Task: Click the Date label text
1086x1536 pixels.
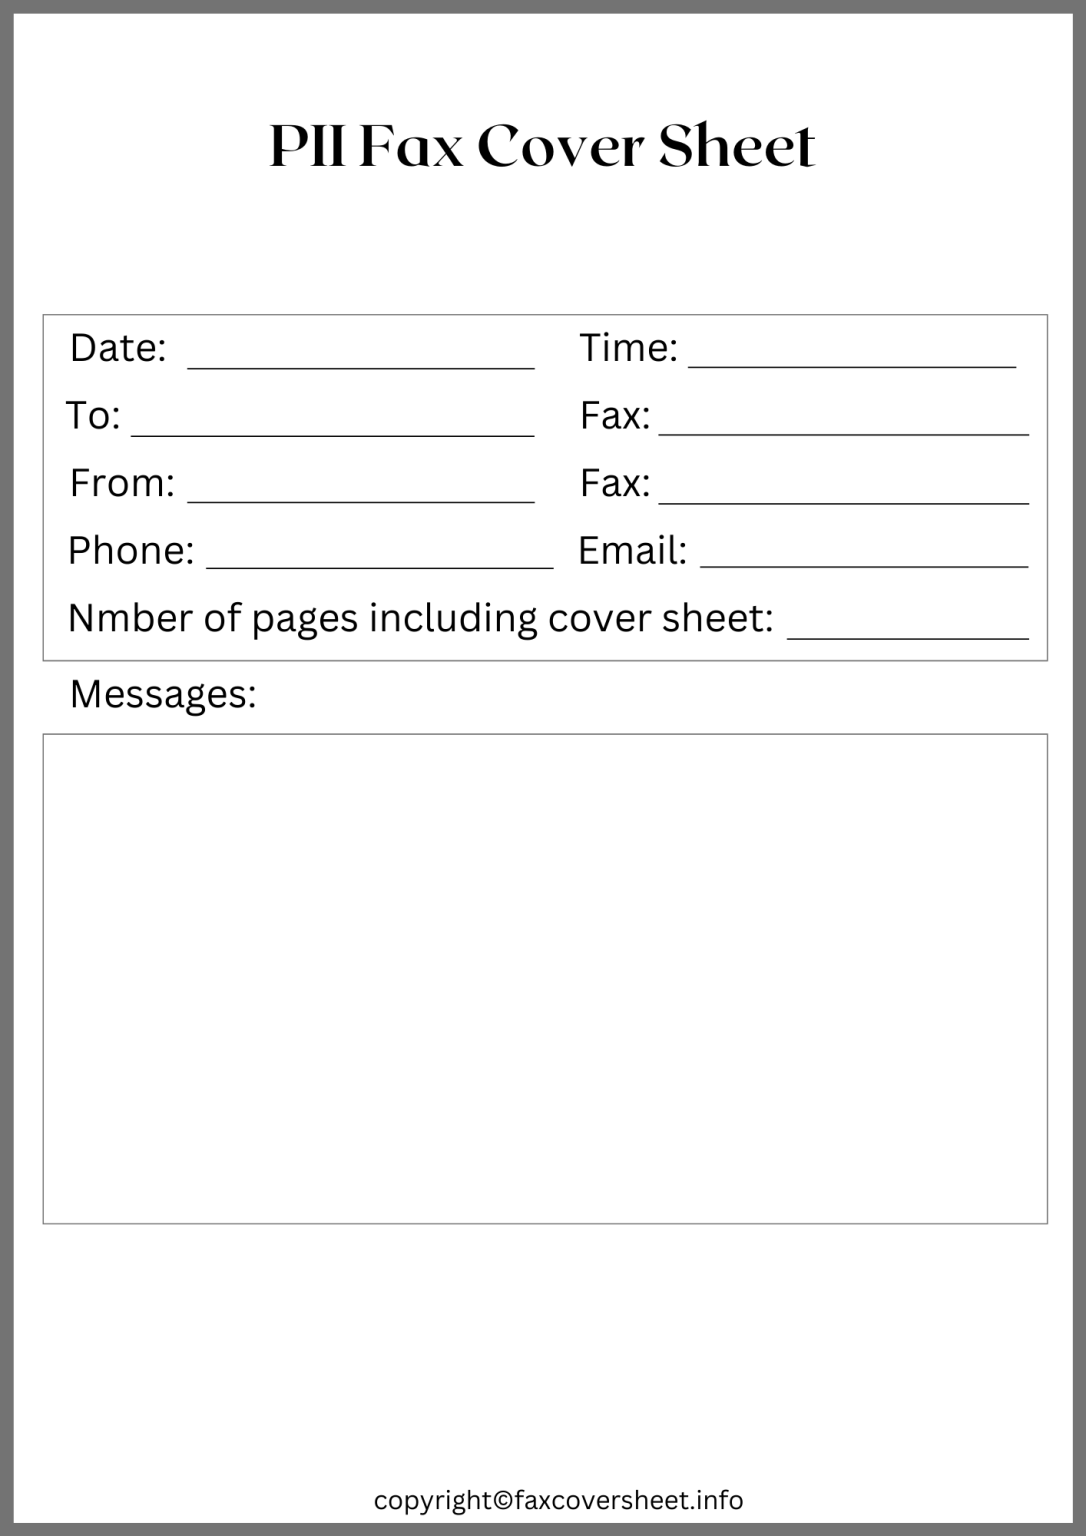Action: pos(118,347)
